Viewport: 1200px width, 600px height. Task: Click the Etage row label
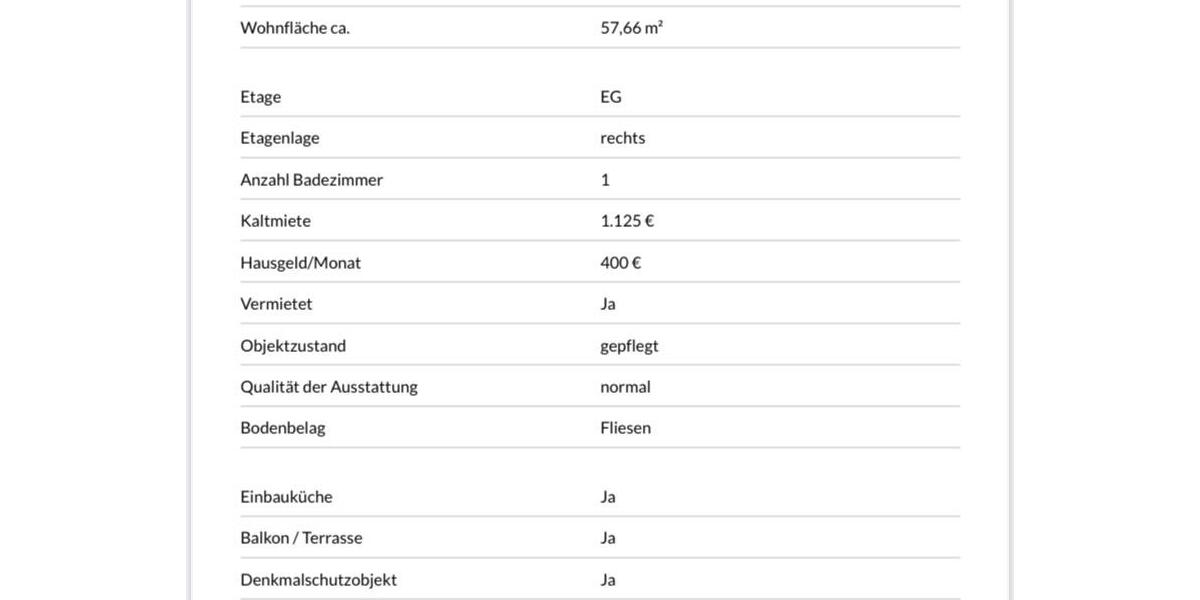[x=261, y=97]
